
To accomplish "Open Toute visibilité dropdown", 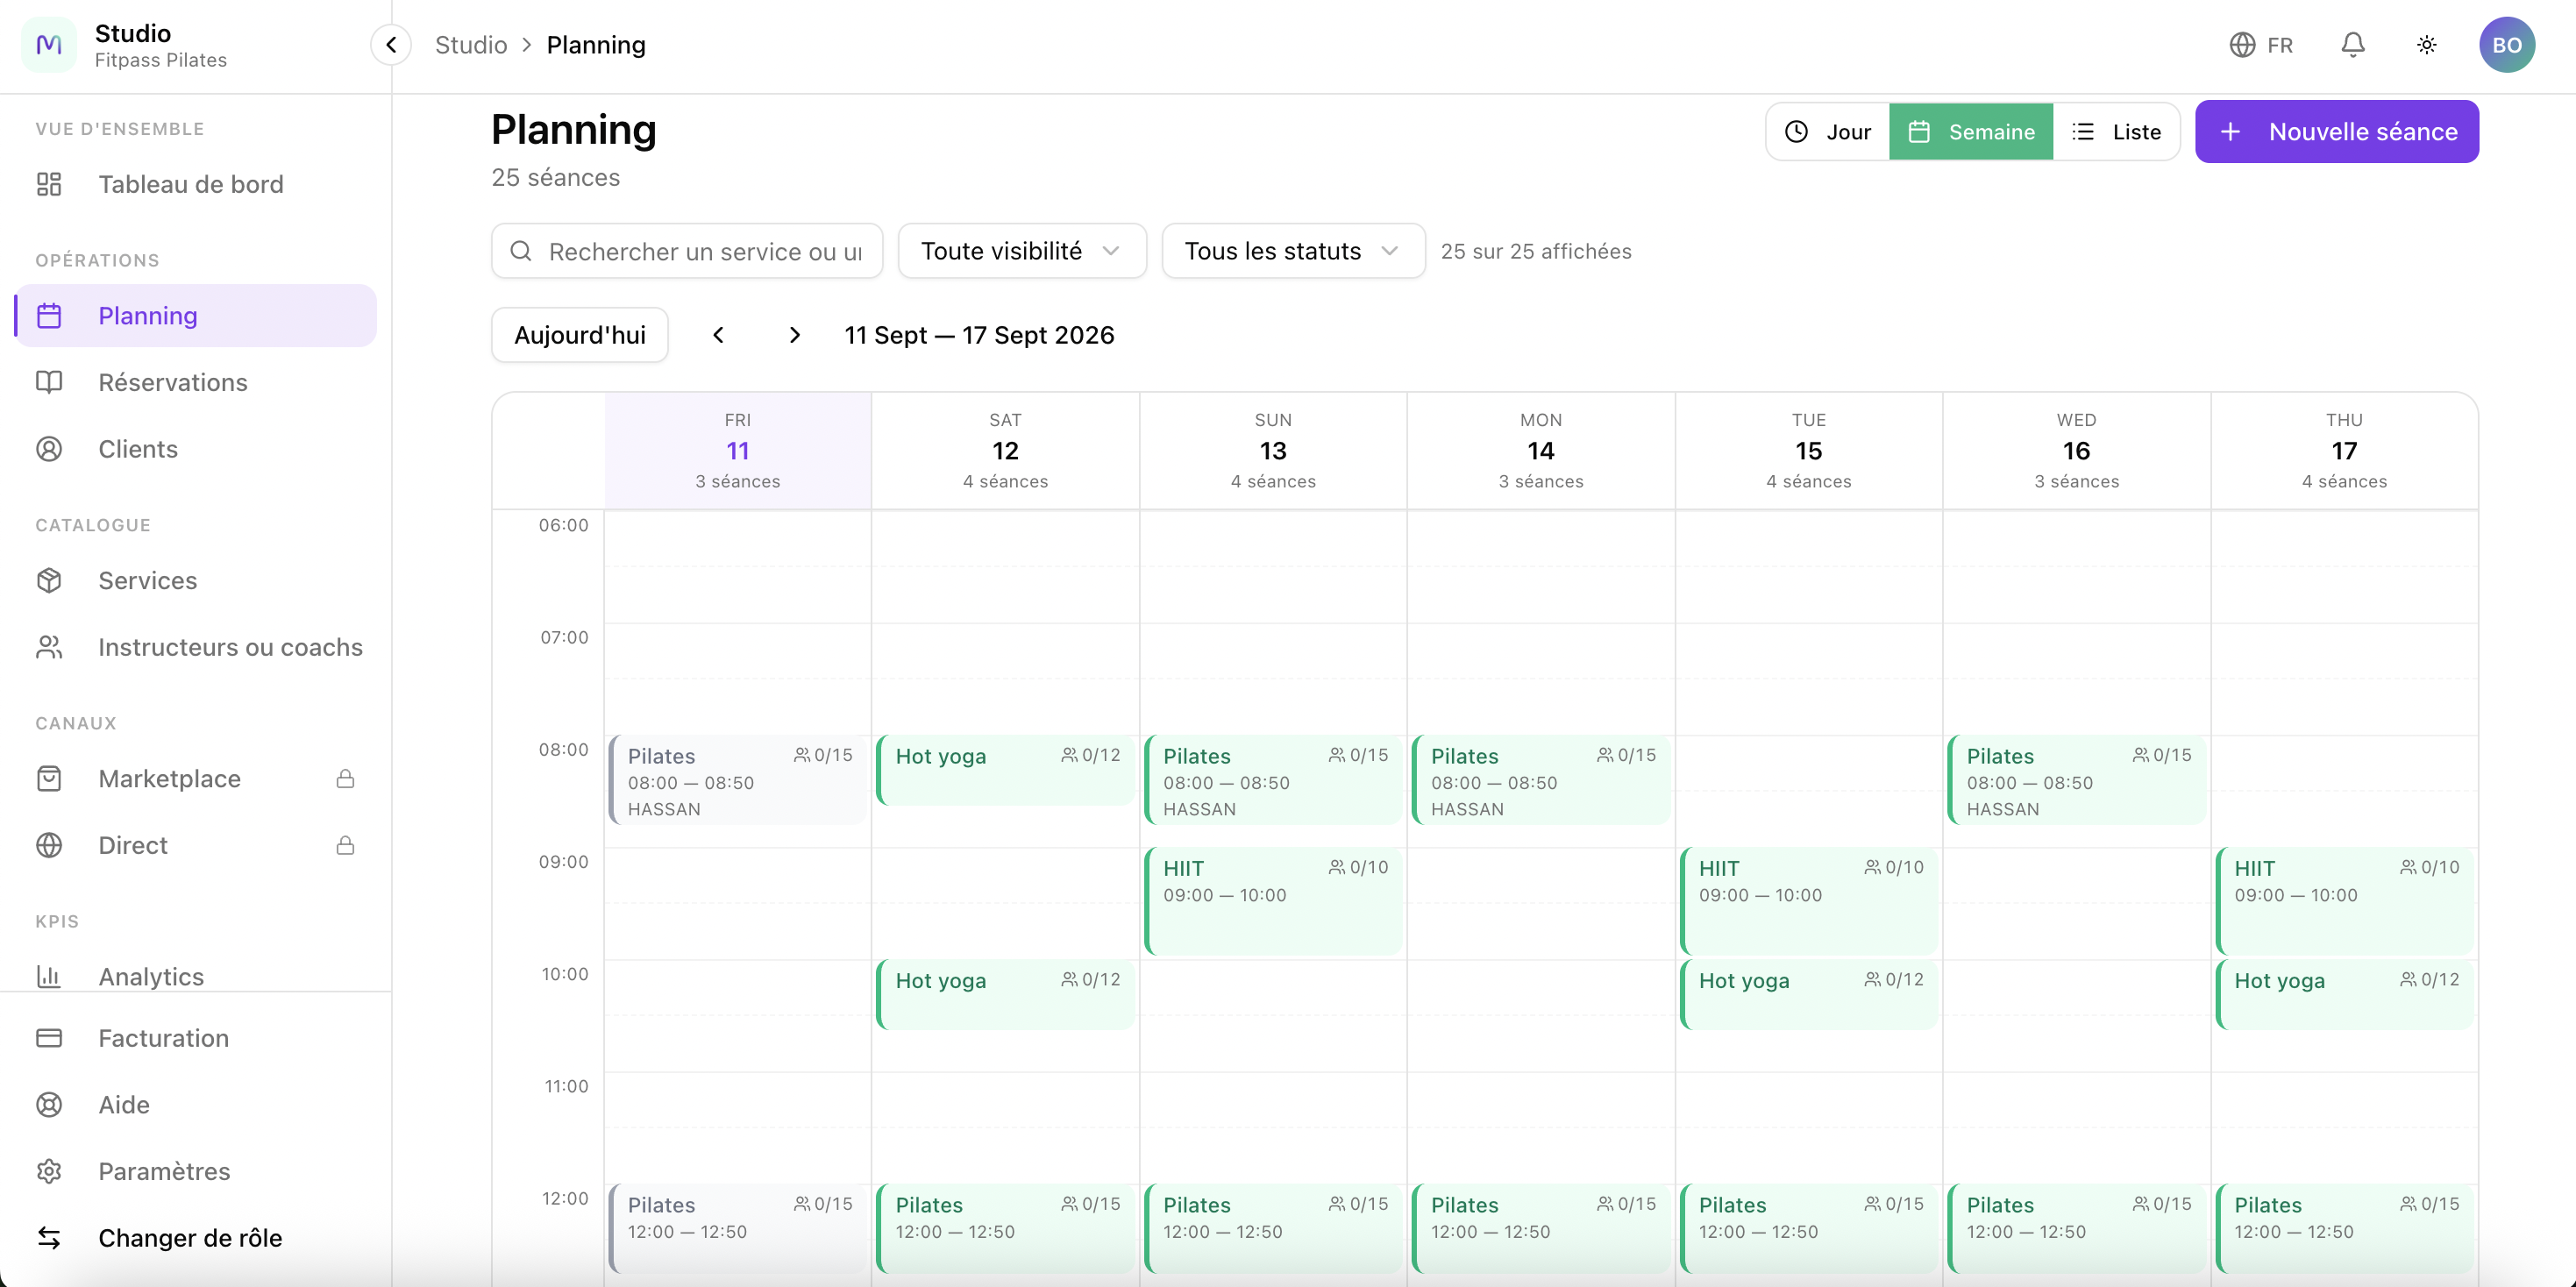I will pyautogui.click(x=1022, y=251).
